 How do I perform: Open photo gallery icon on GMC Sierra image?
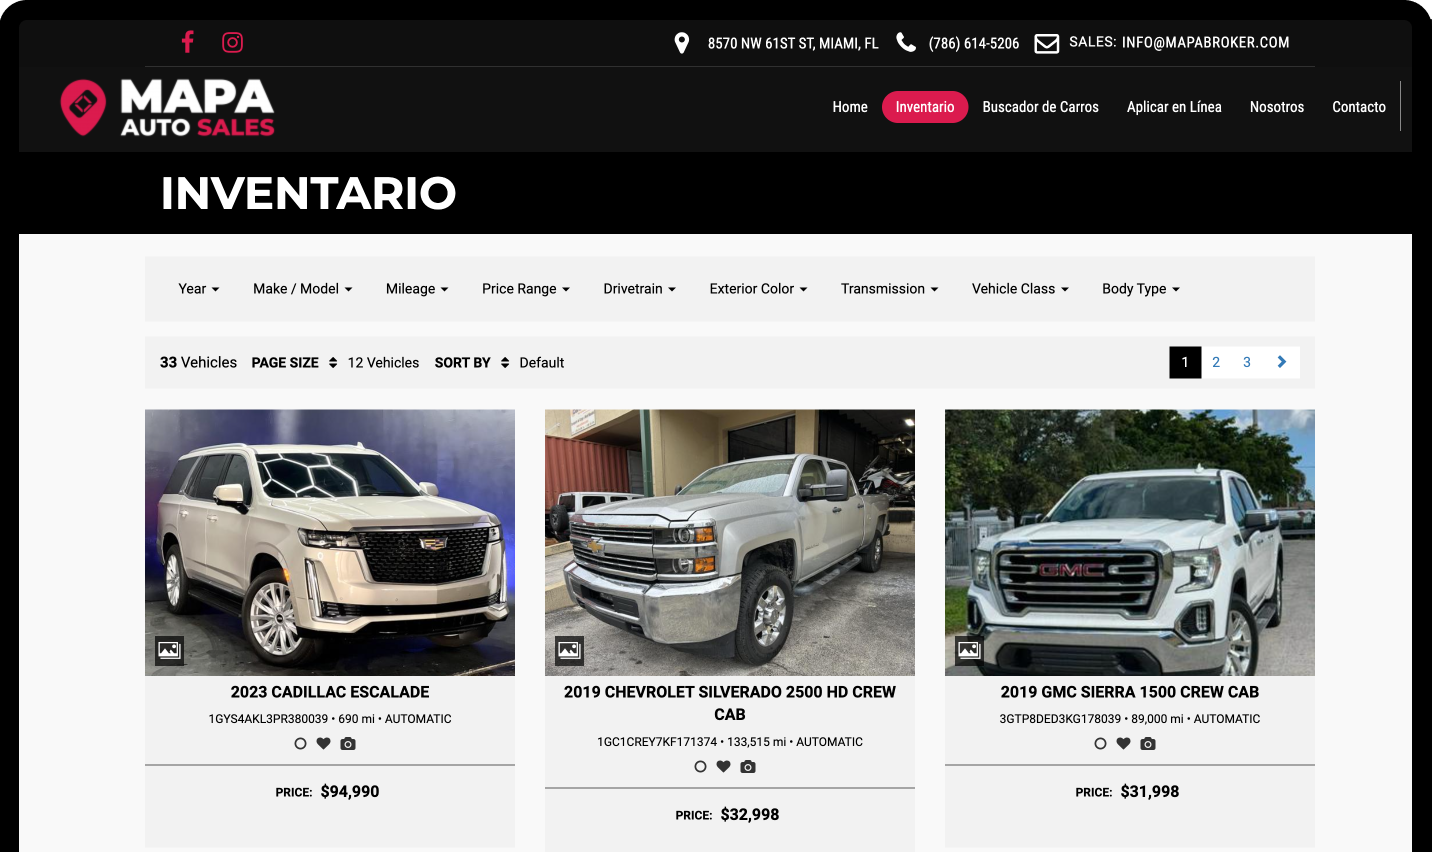click(x=969, y=650)
